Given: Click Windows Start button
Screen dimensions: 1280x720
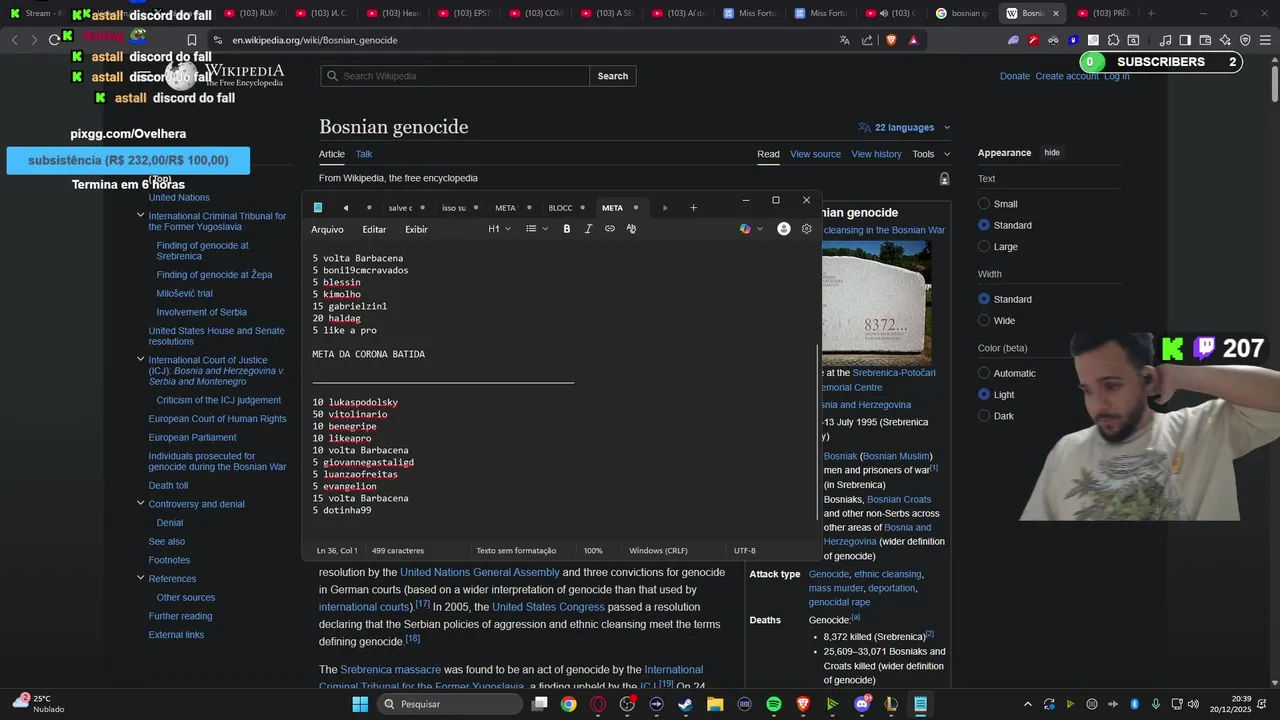Looking at the screenshot, I should click(x=360, y=704).
